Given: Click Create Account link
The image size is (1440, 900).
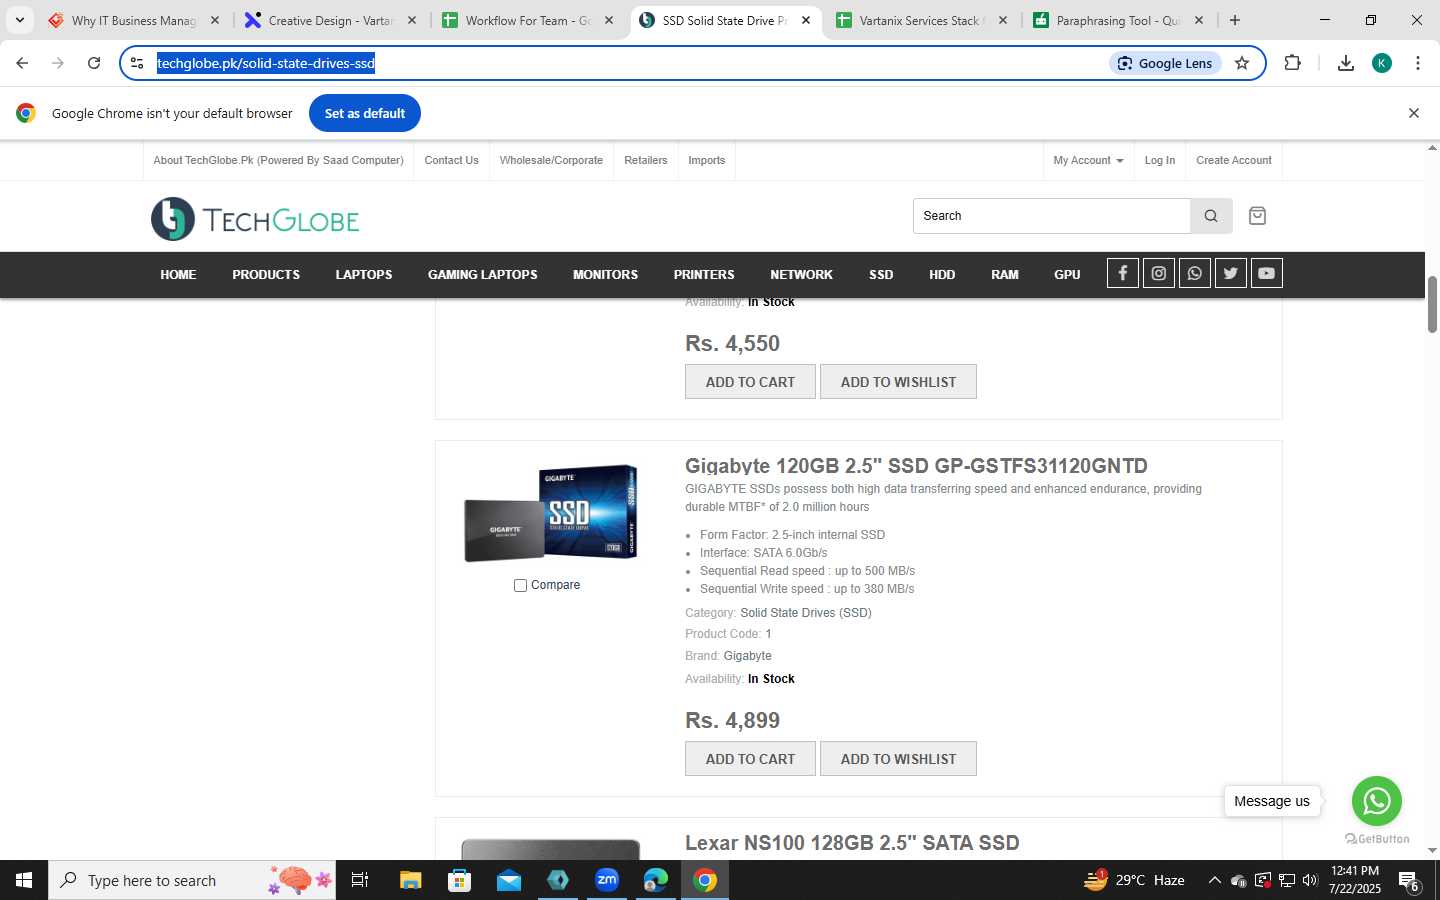Looking at the screenshot, I should tap(1234, 160).
